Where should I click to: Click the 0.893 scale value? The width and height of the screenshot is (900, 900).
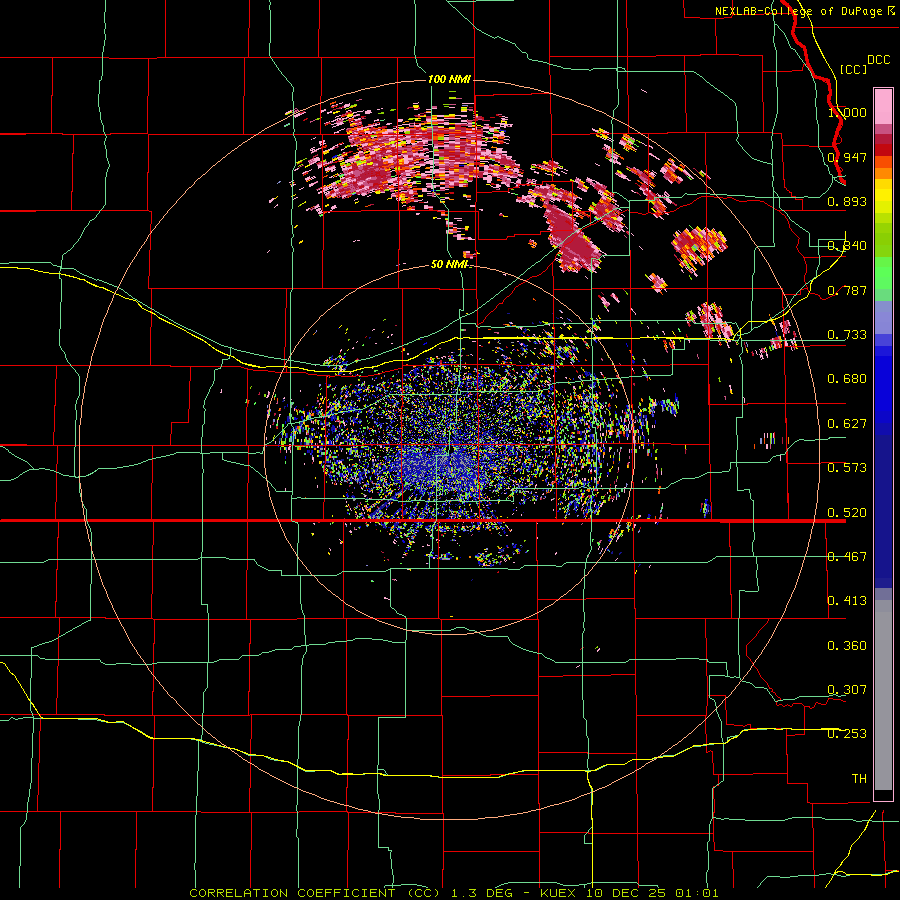[847, 201]
